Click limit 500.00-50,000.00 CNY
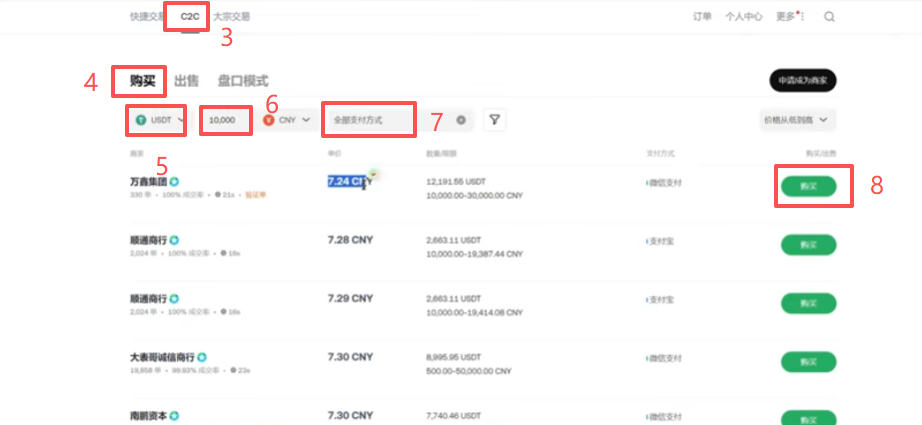Screen dimensions: 922x425 click(x=469, y=371)
